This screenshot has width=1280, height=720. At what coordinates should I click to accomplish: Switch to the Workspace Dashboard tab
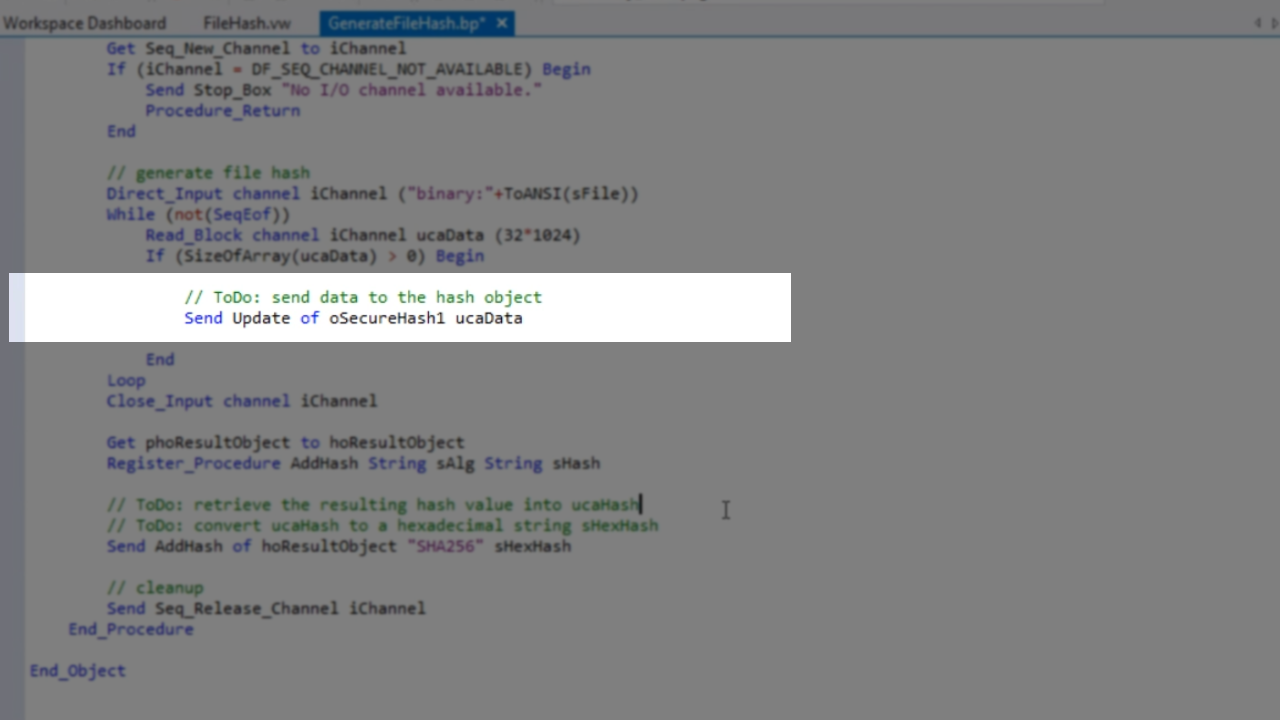pyautogui.click(x=84, y=23)
